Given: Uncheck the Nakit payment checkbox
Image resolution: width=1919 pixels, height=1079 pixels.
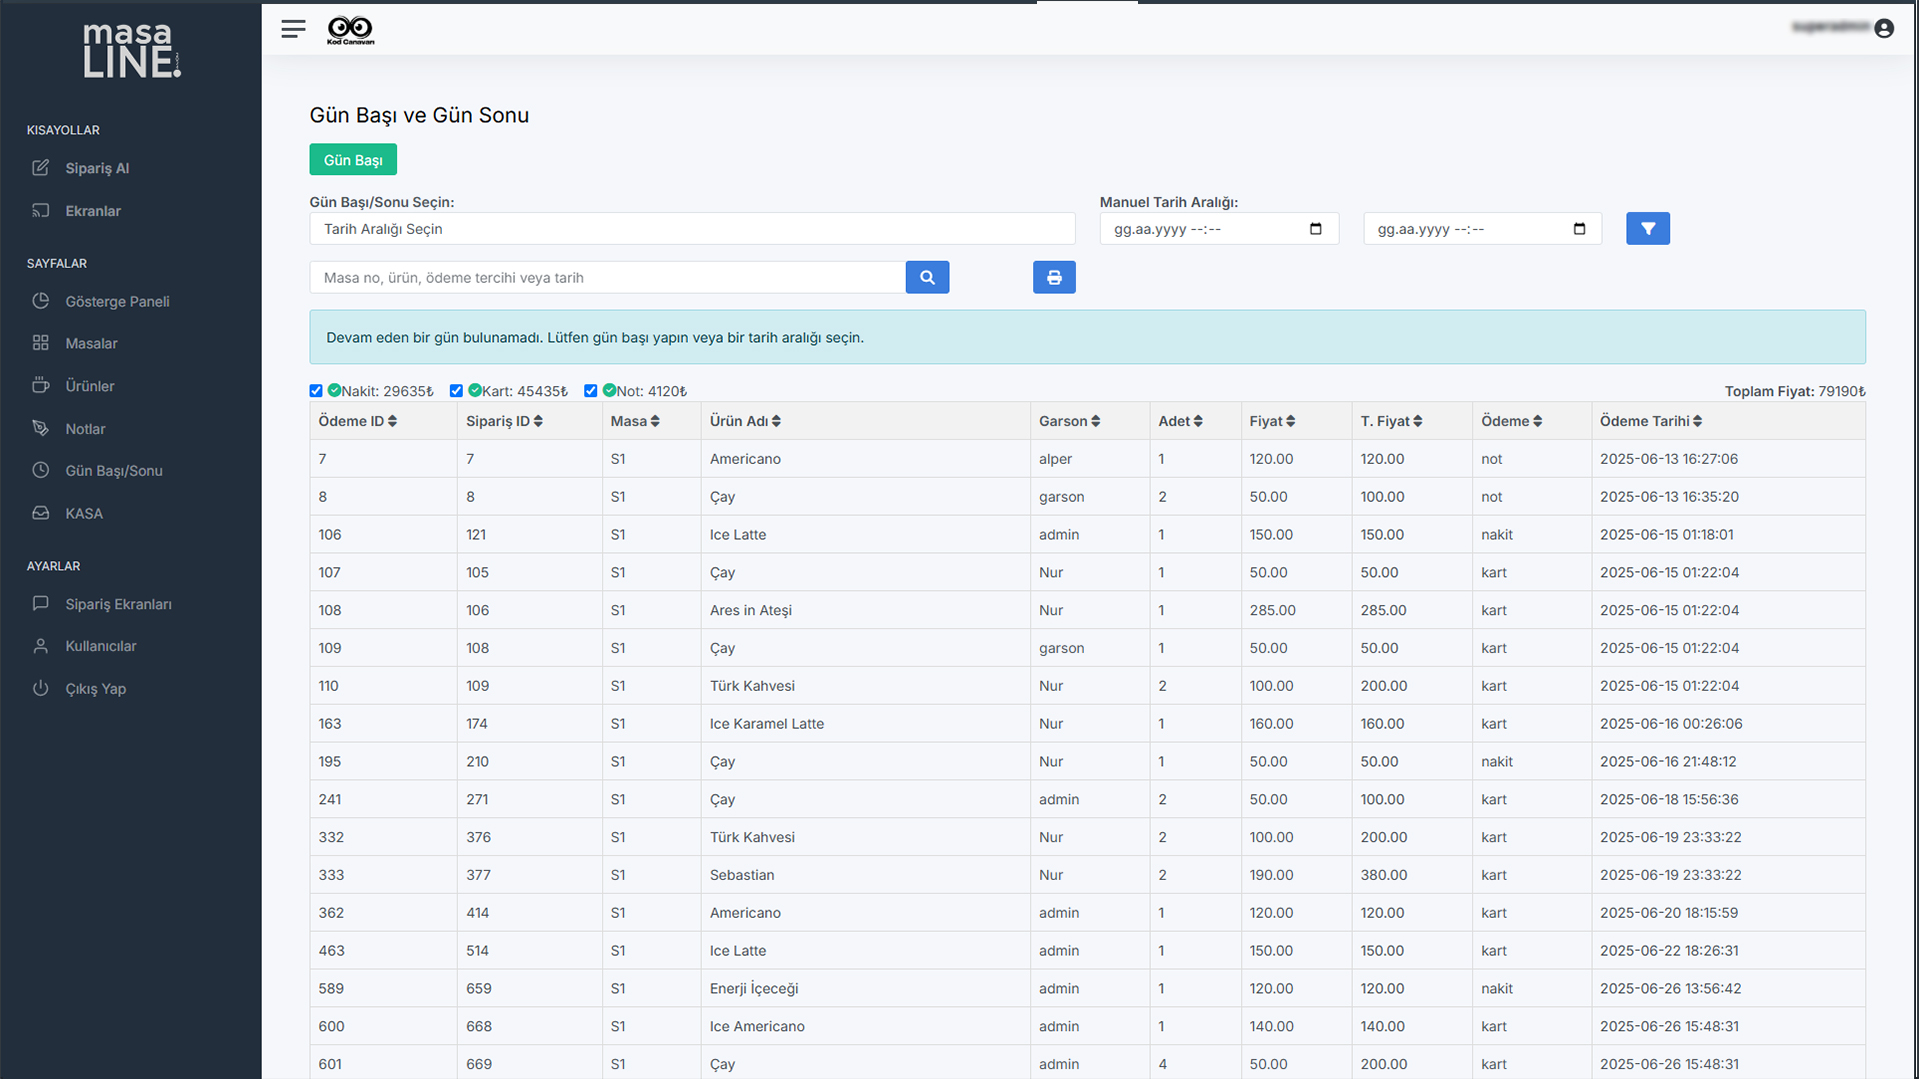Looking at the screenshot, I should pyautogui.click(x=316, y=391).
